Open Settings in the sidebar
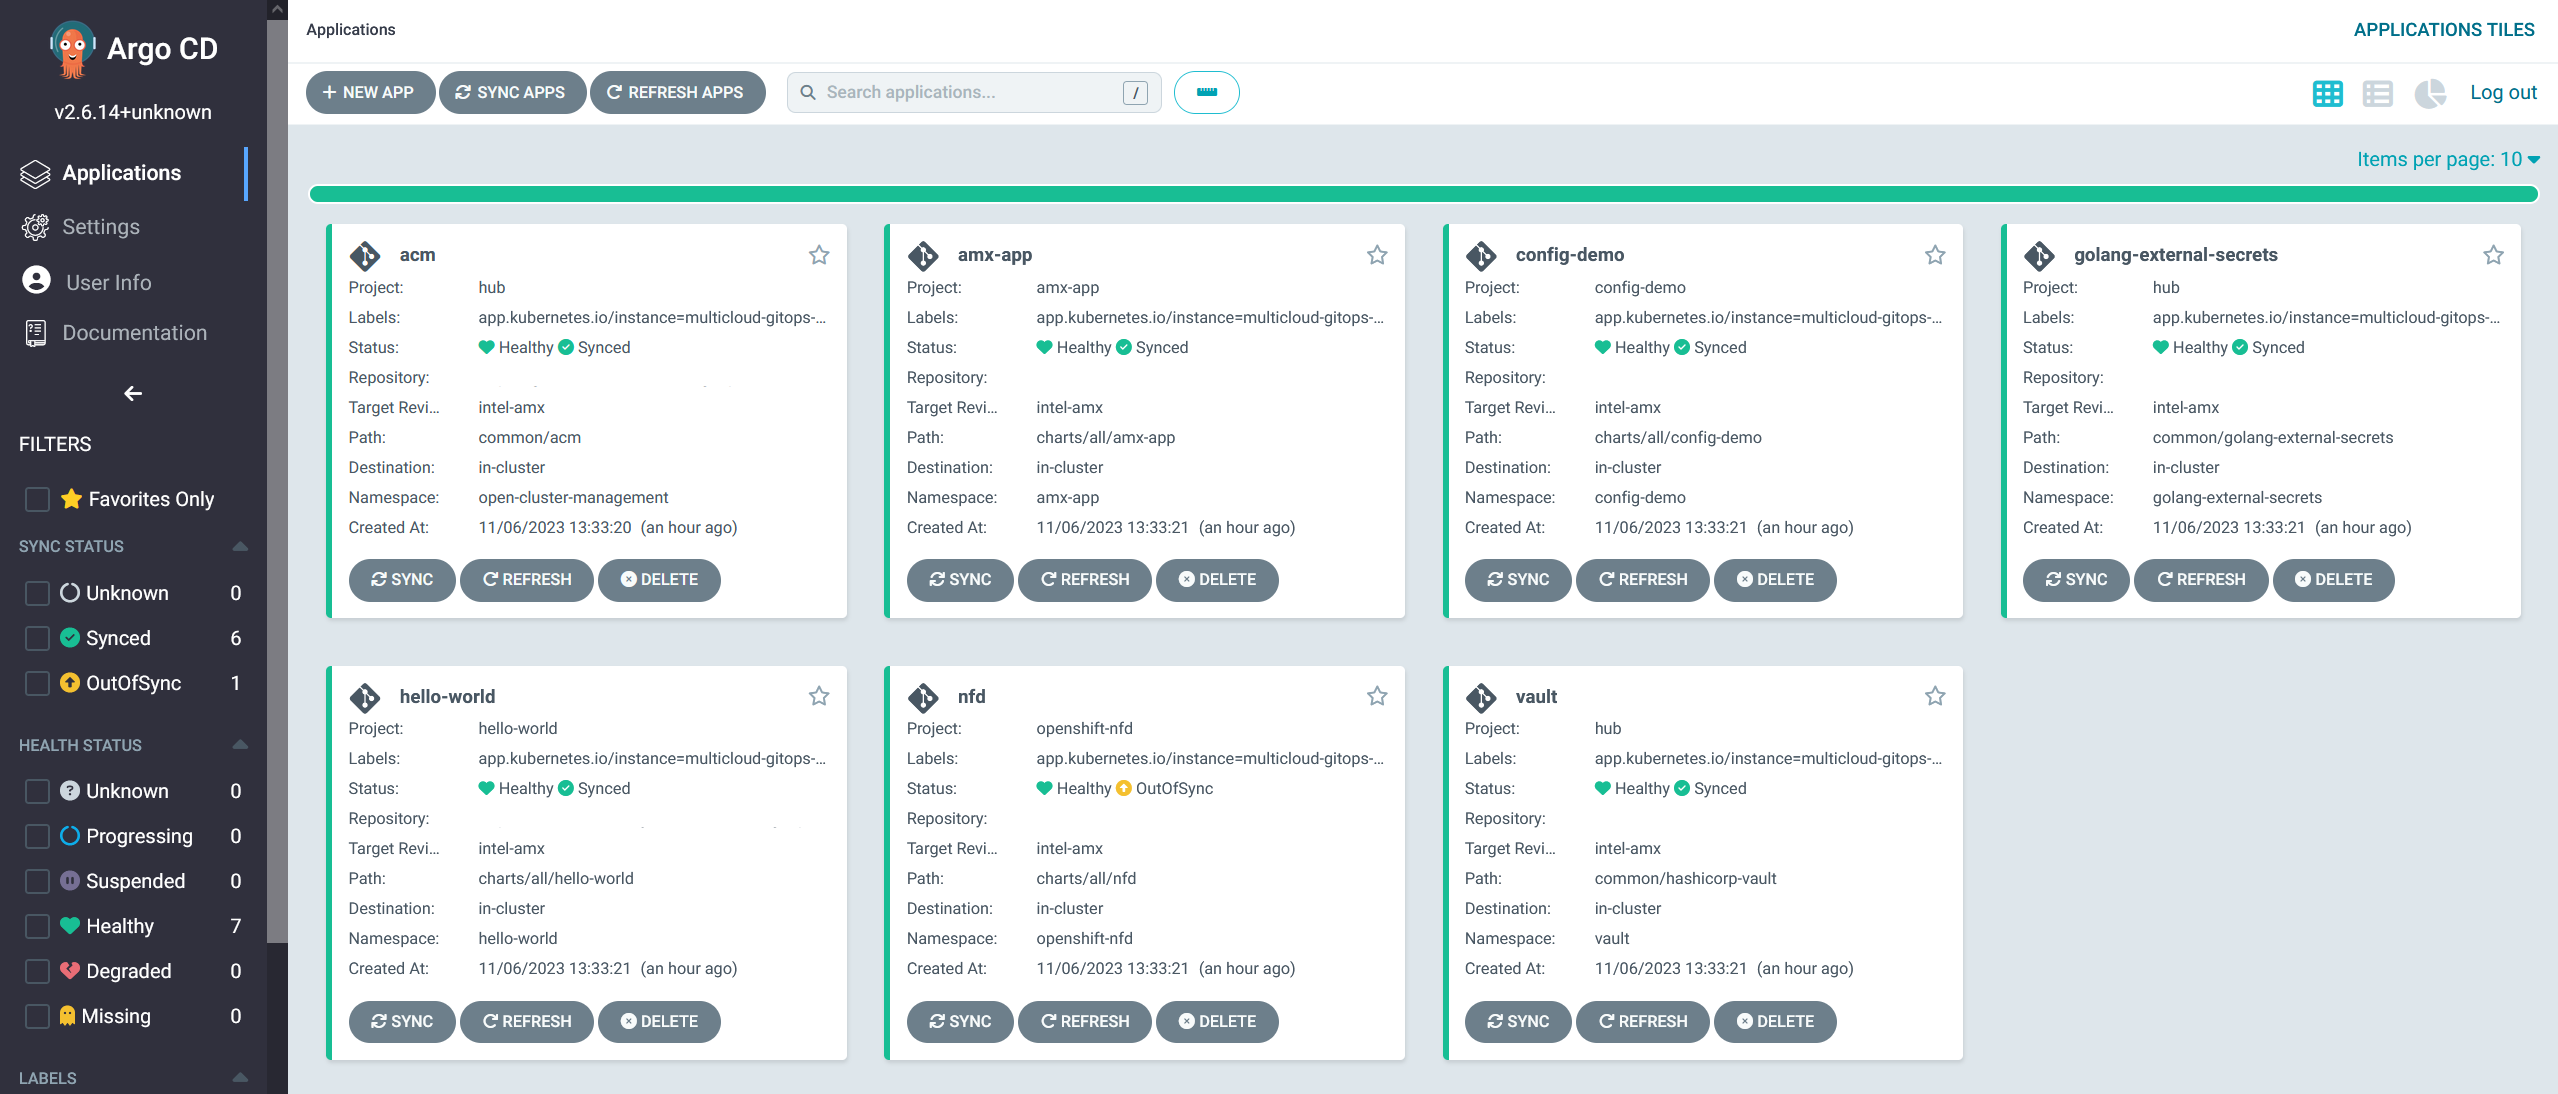The image size is (2558, 1094). tap(101, 227)
